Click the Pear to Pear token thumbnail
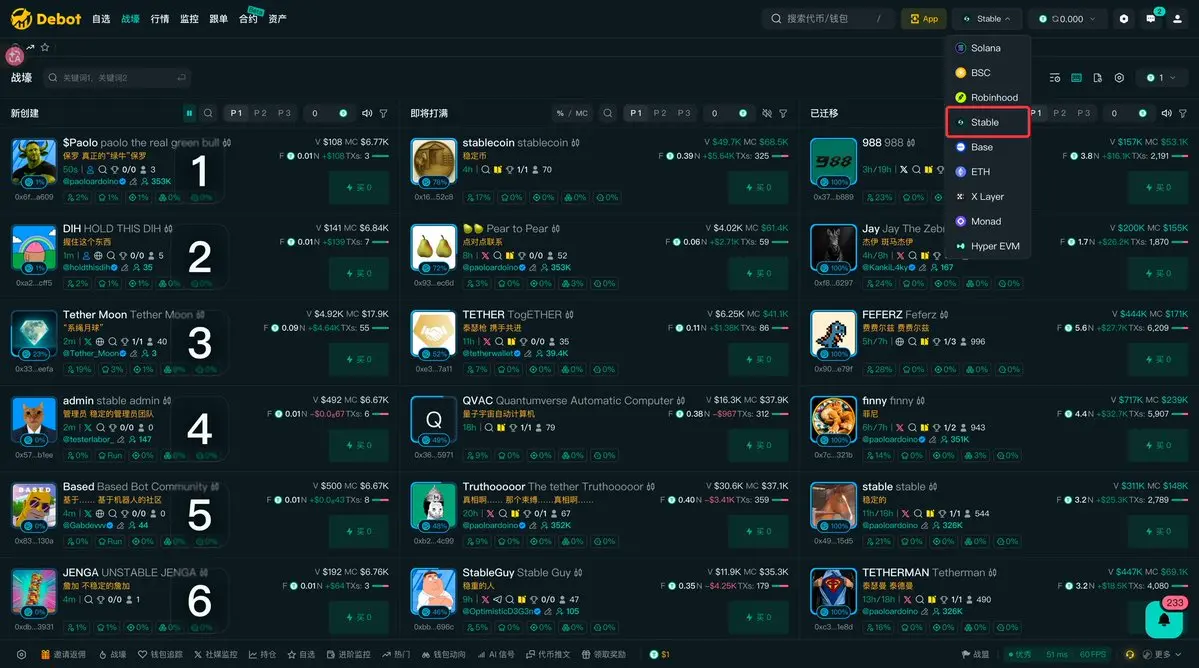 pyautogui.click(x=434, y=248)
